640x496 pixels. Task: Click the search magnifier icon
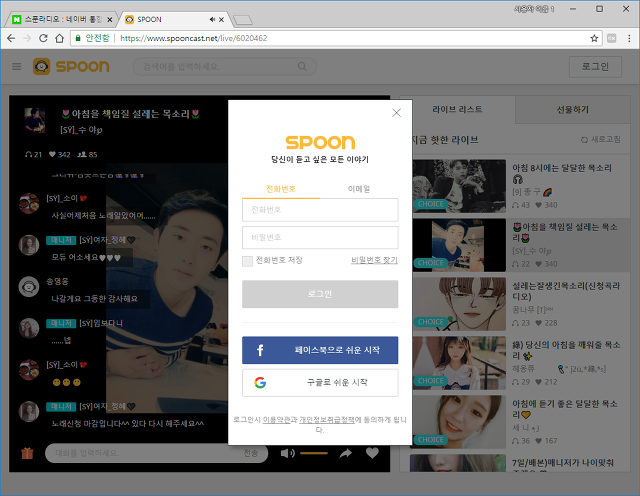tap(302, 67)
